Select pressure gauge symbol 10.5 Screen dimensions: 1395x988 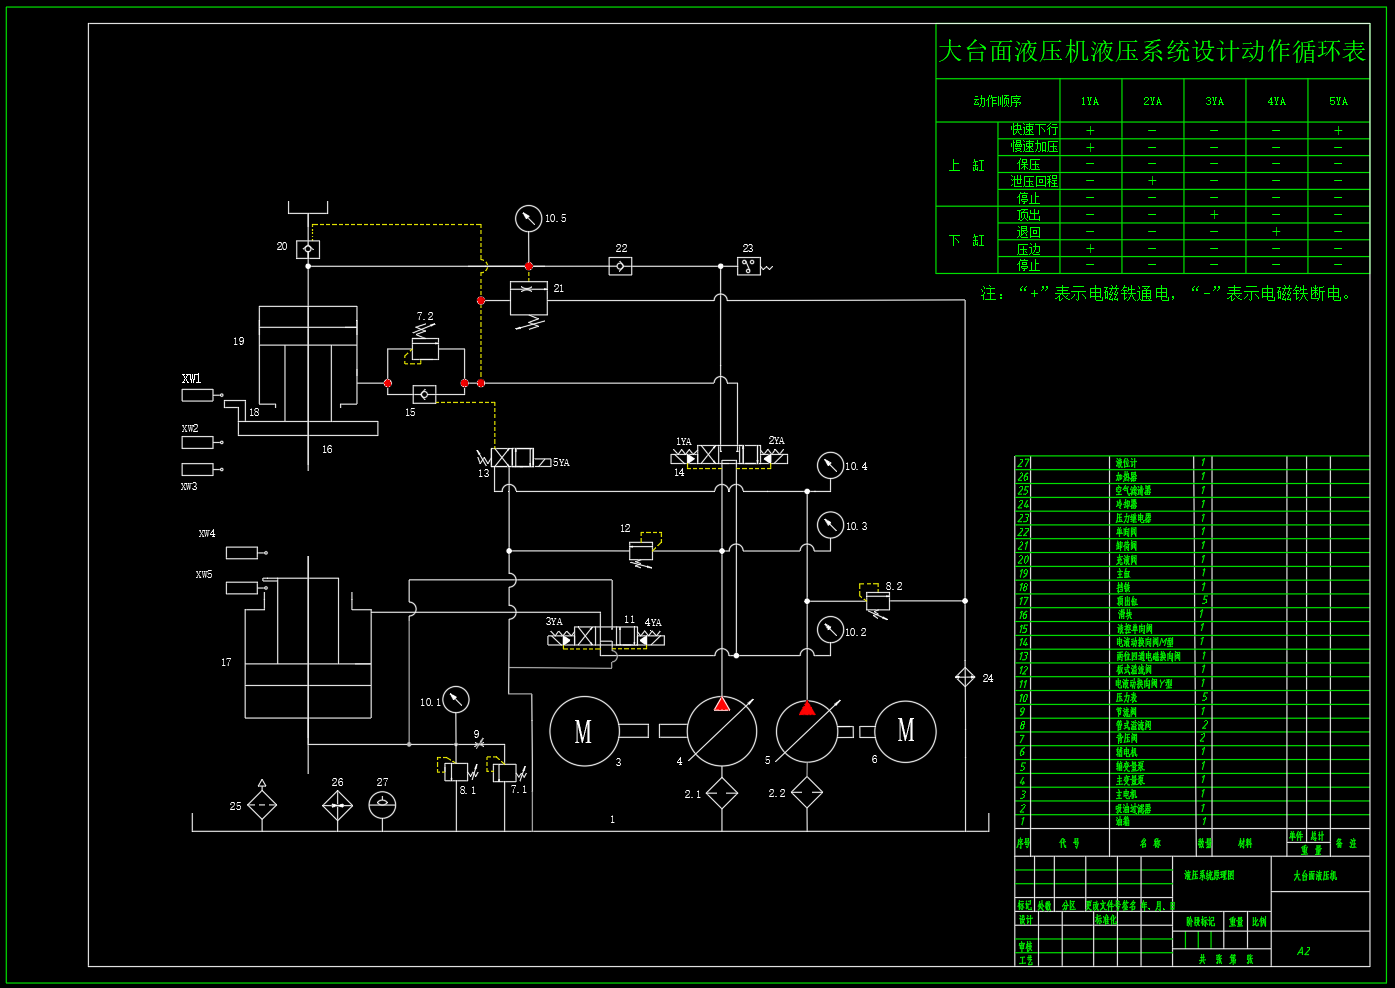click(x=528, y=218)
